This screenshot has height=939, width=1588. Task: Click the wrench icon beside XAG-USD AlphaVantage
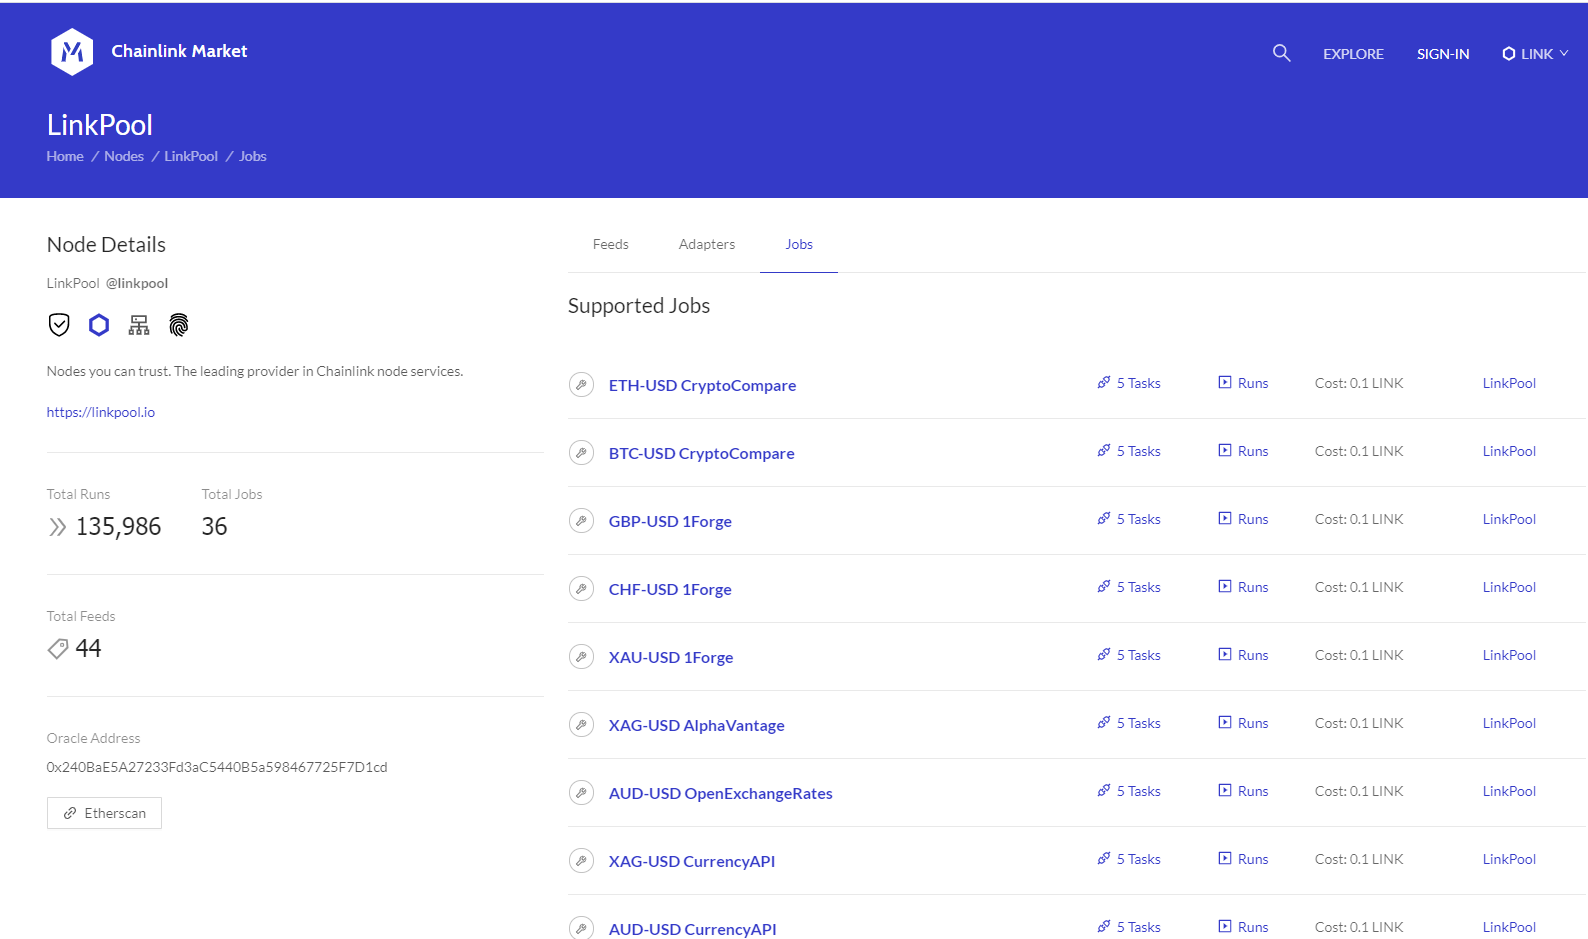[581, 724]
